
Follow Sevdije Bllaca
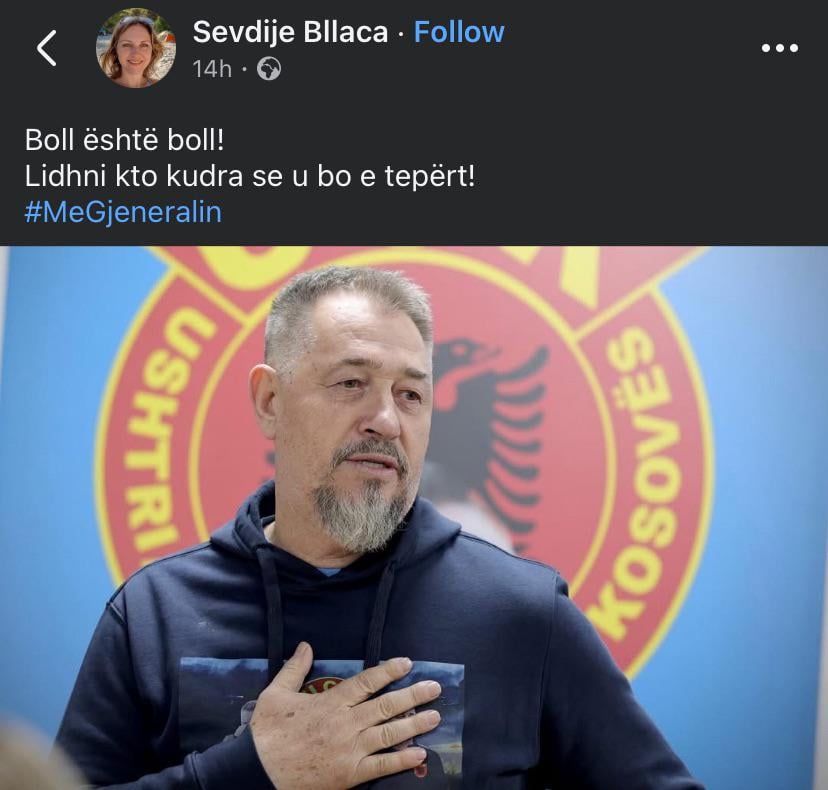coord(459,32)
